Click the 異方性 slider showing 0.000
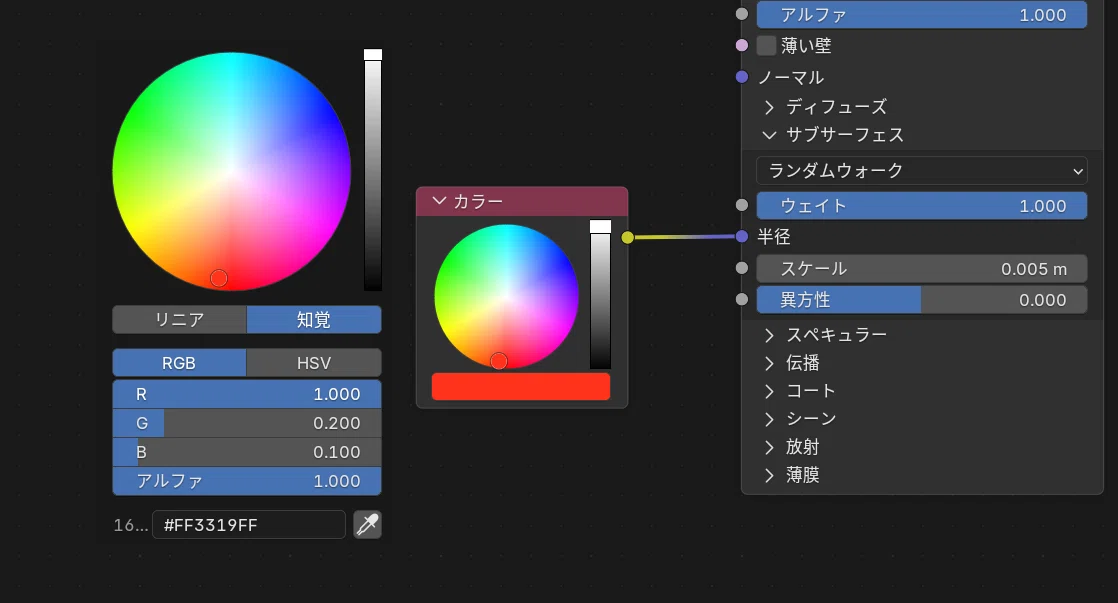Viewport: 1118px width, 603px height. [921, 300]
